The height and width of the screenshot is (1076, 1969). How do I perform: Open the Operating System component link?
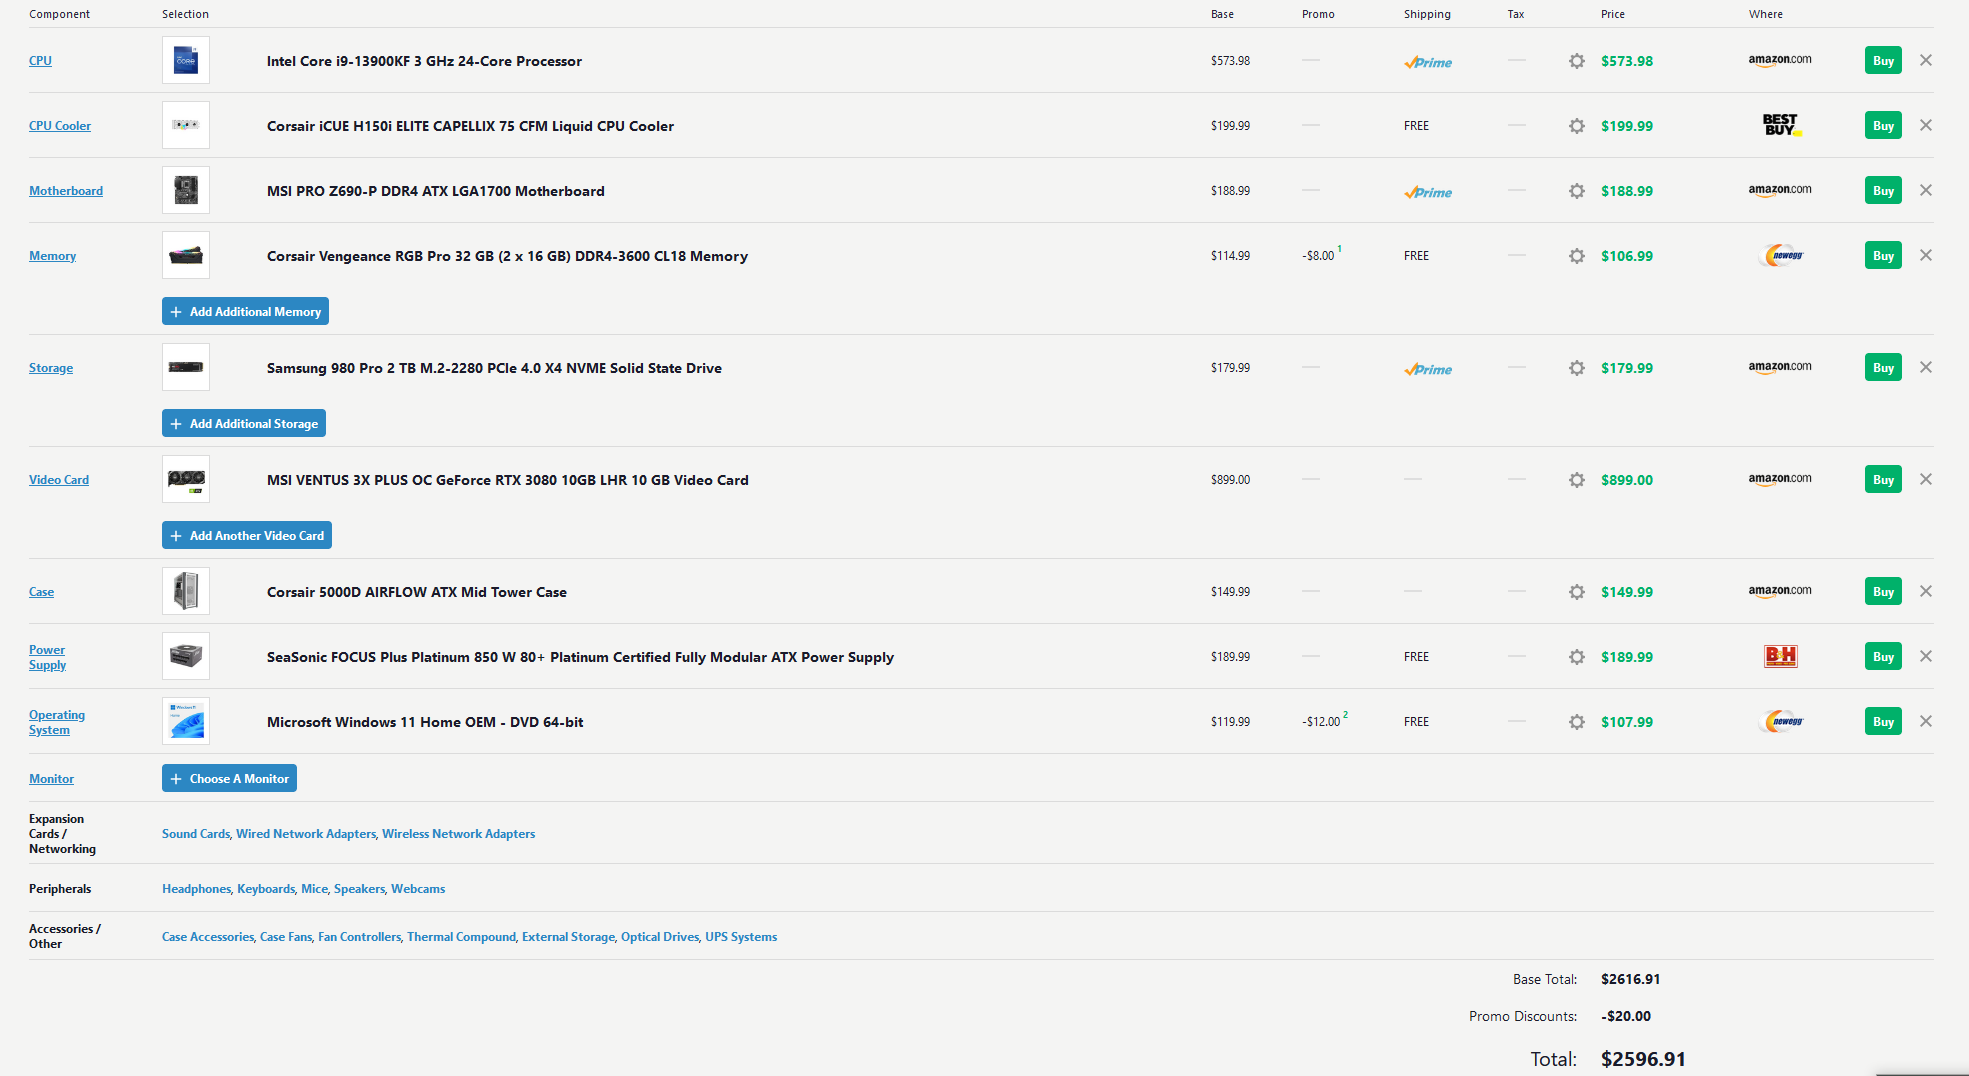[57, 722]
